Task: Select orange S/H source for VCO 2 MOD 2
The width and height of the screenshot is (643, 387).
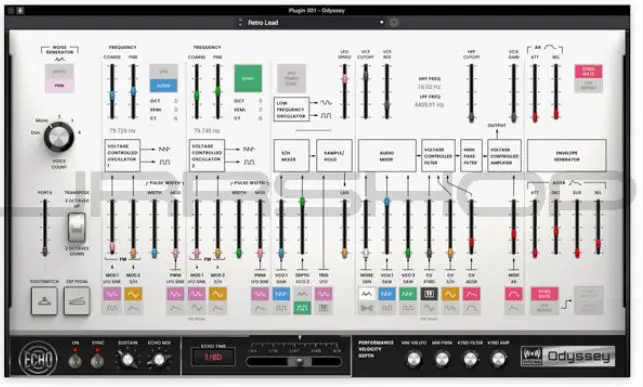Action: tap(218, 294)
